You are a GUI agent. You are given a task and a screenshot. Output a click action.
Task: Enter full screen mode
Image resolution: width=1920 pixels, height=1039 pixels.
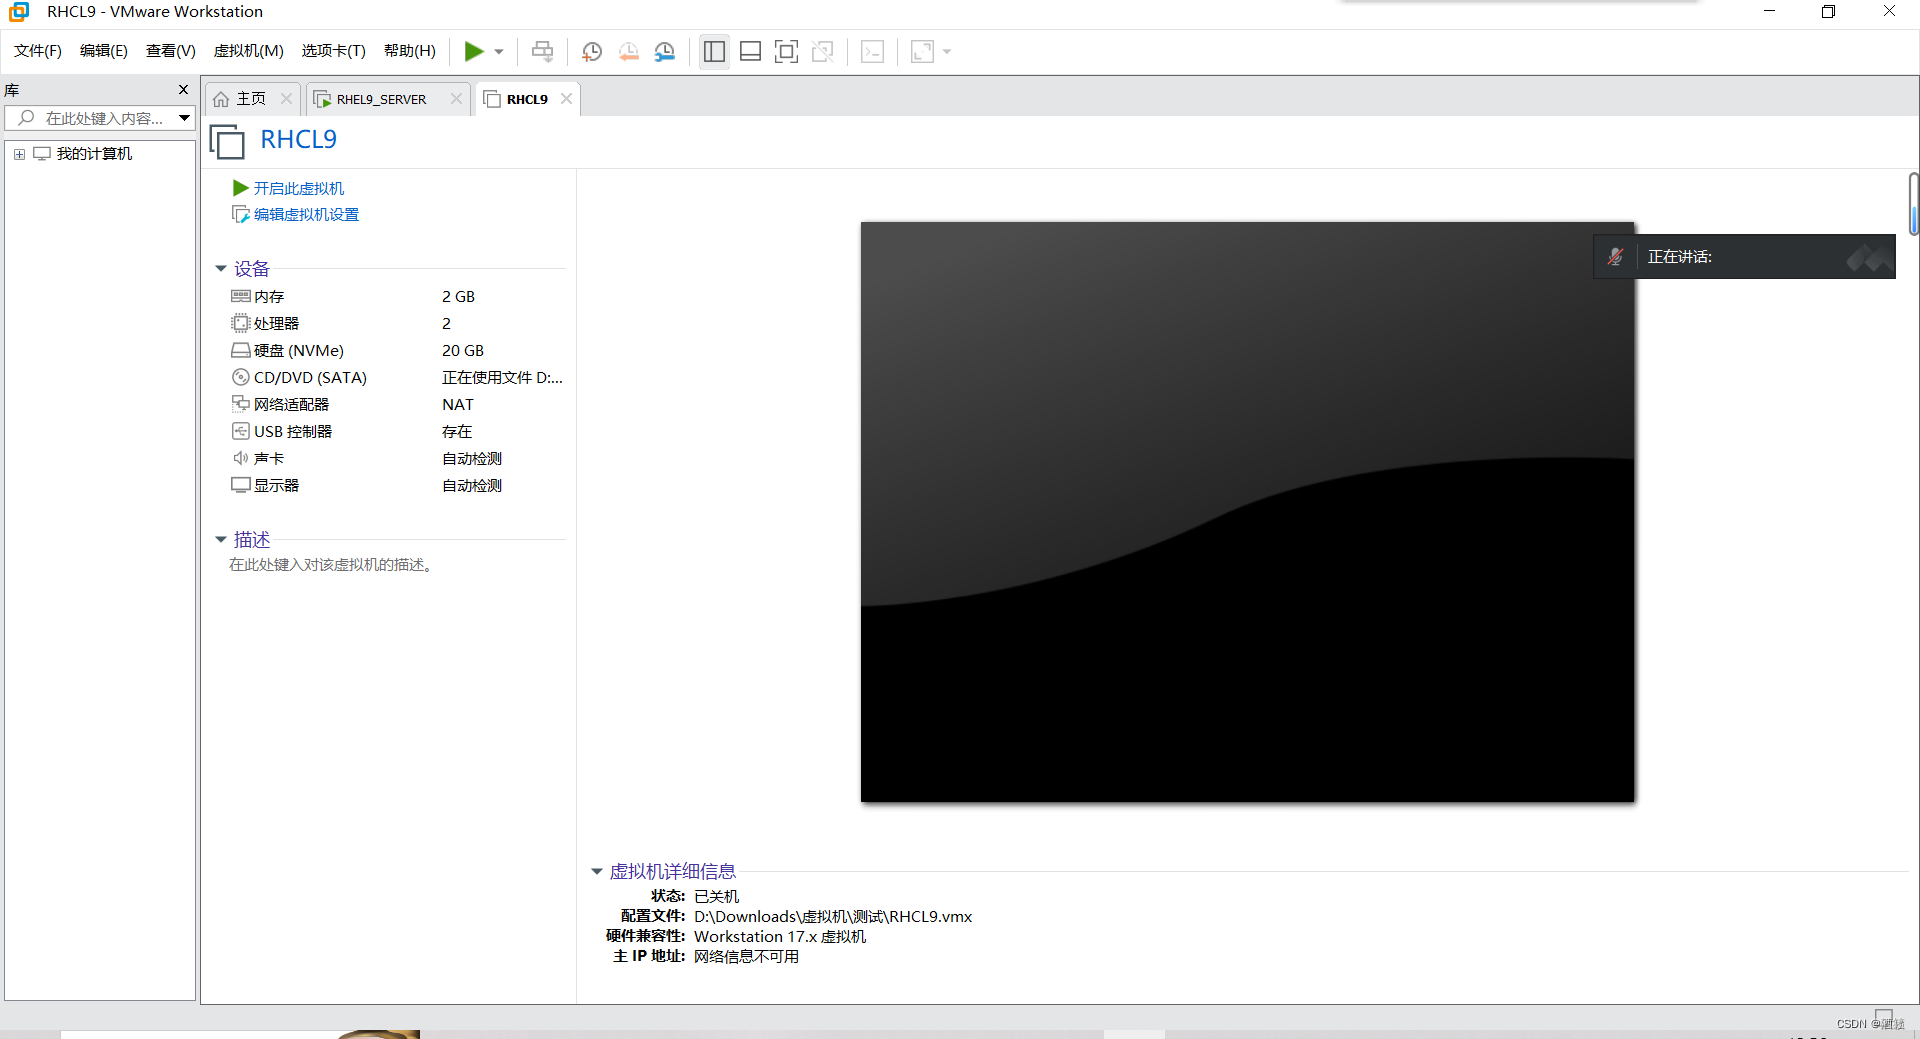(x=787, y=51)
